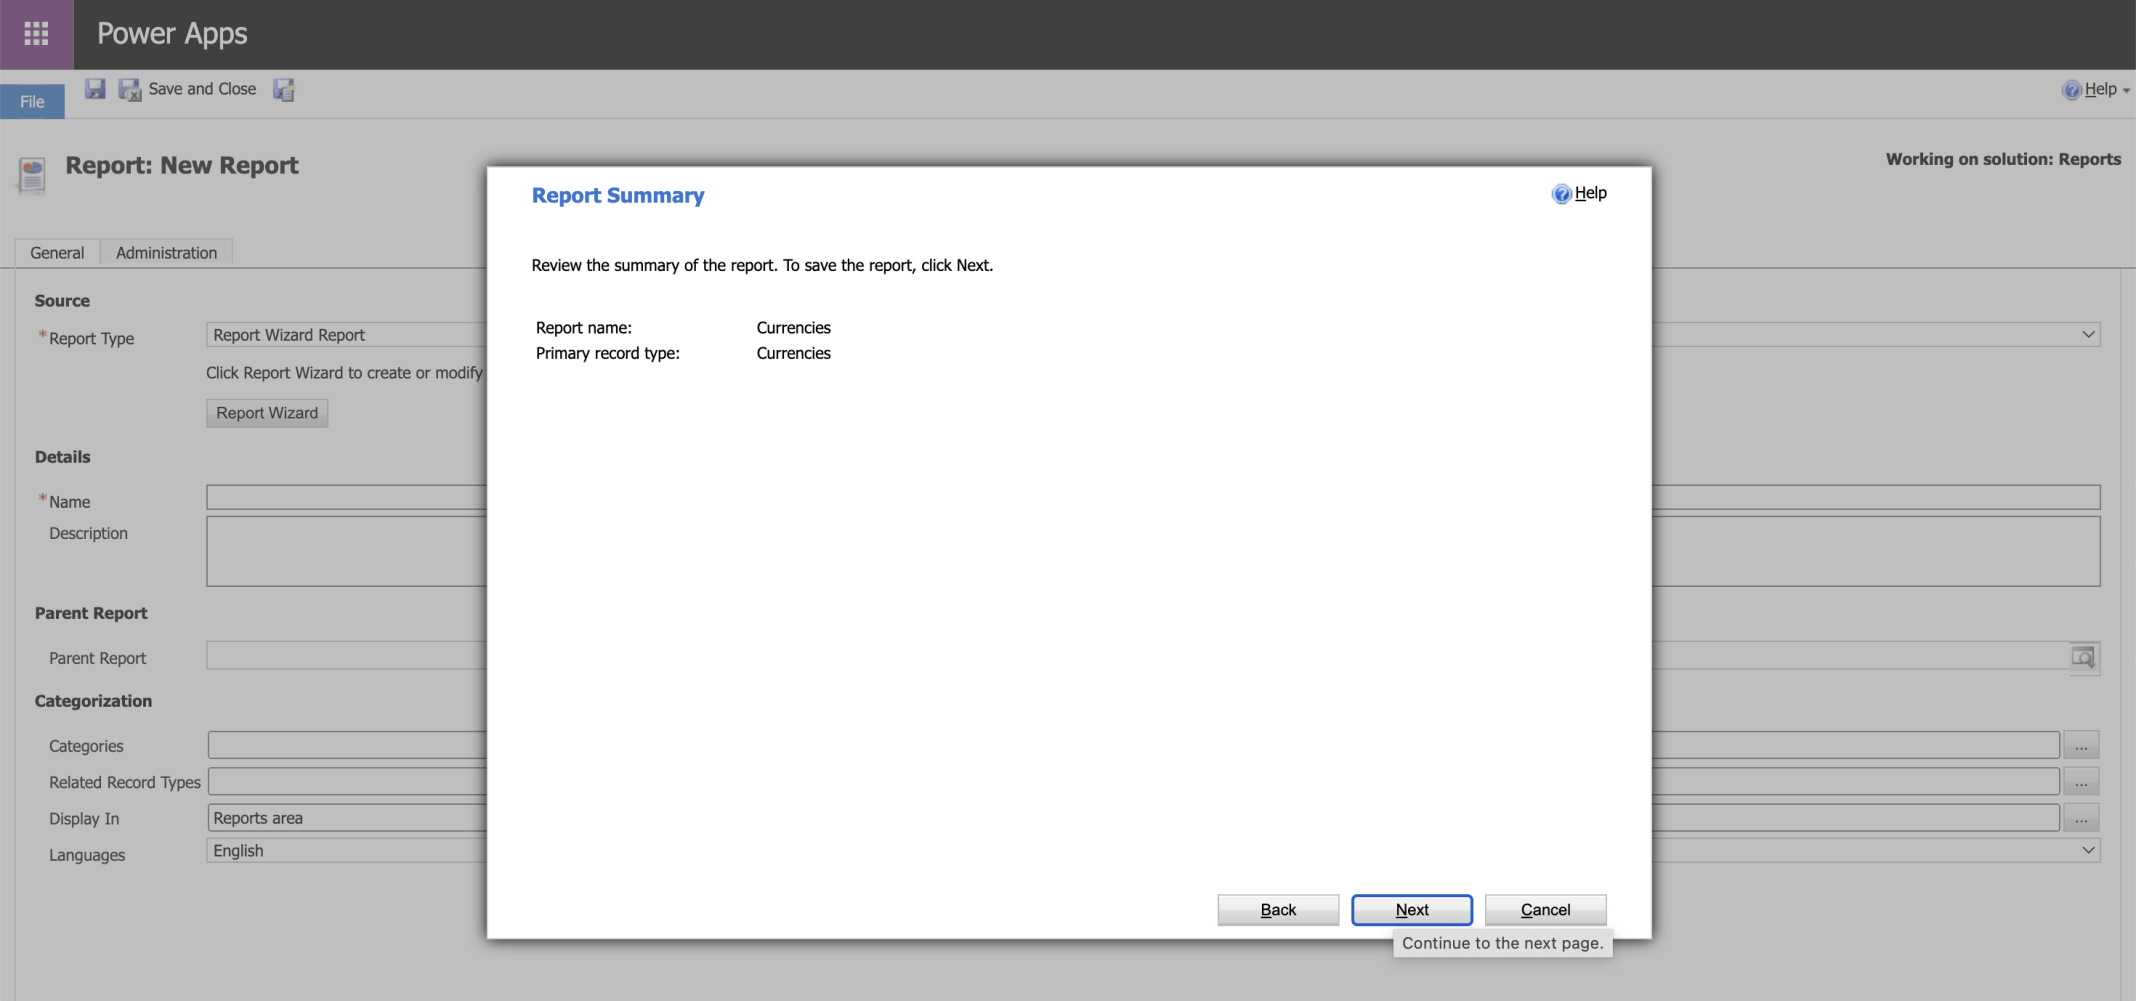Click the Save and New icon

pyautogui.click(x=284, y=90)
